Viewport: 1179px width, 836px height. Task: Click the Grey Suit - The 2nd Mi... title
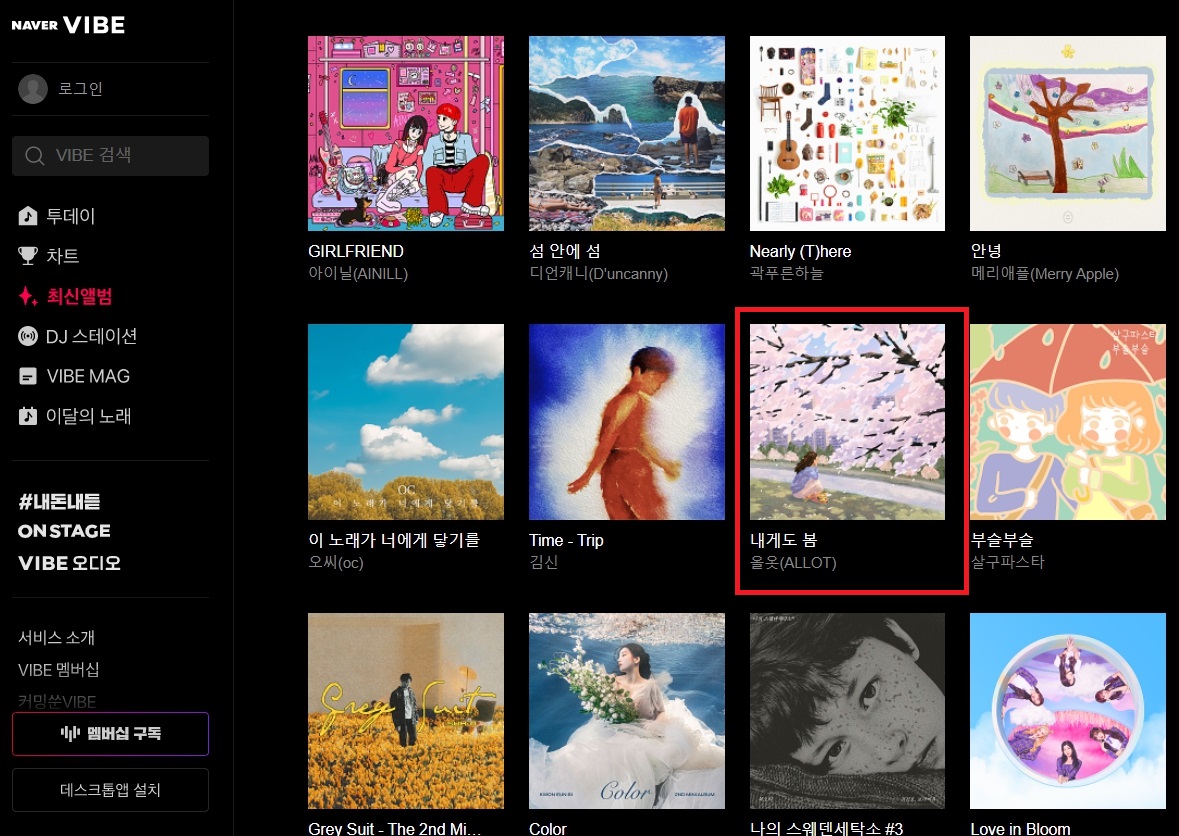click(x=394, y=828)
